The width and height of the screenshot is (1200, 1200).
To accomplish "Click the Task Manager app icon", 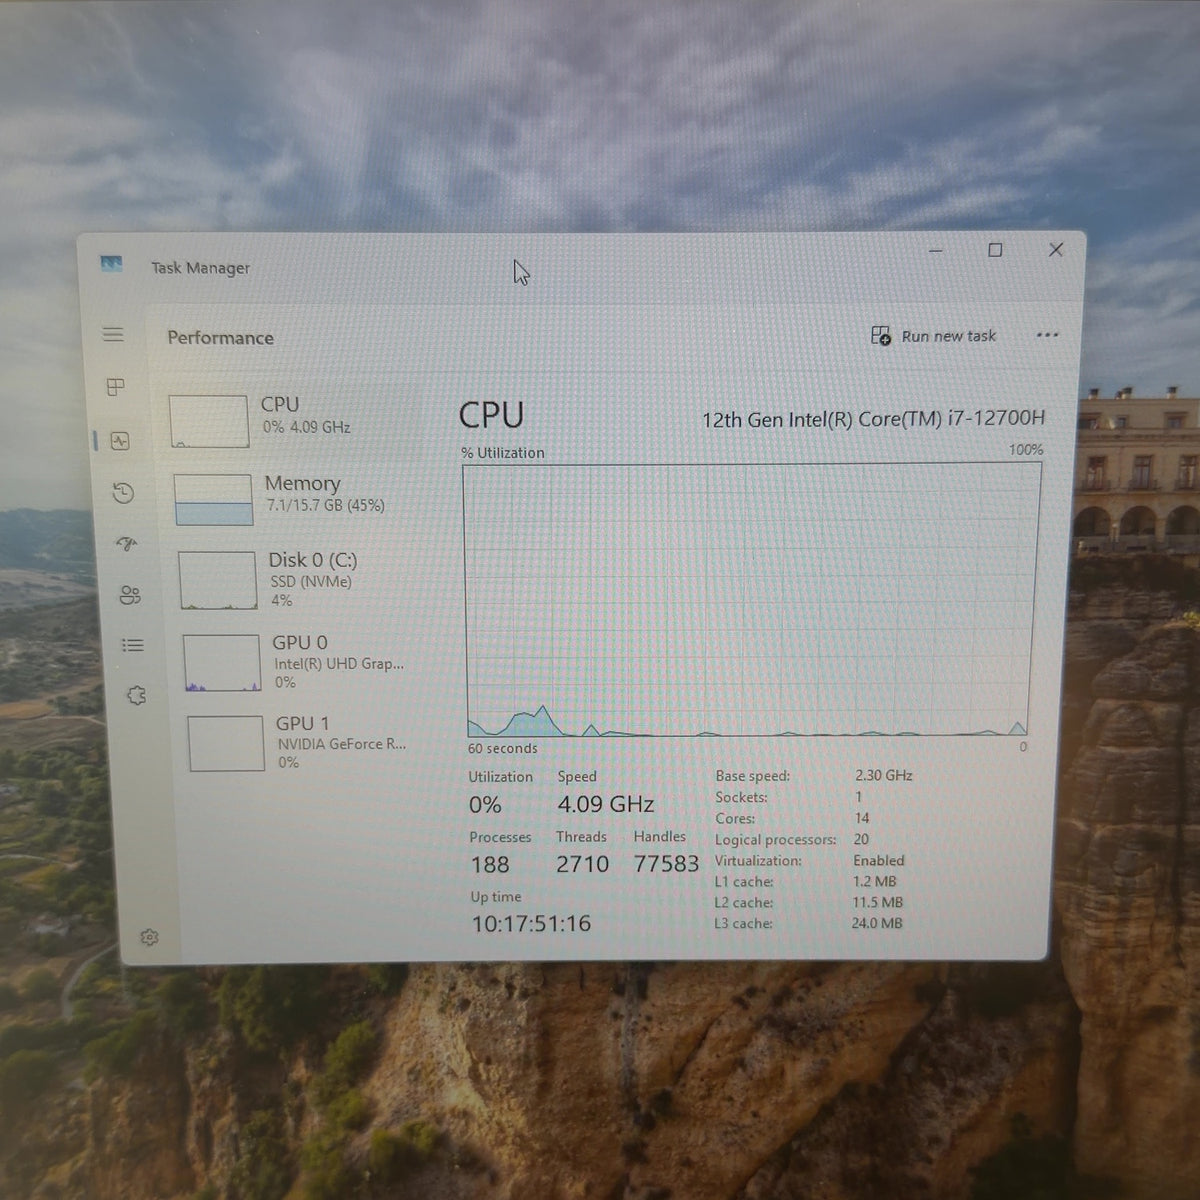I will tap(111, 264).
